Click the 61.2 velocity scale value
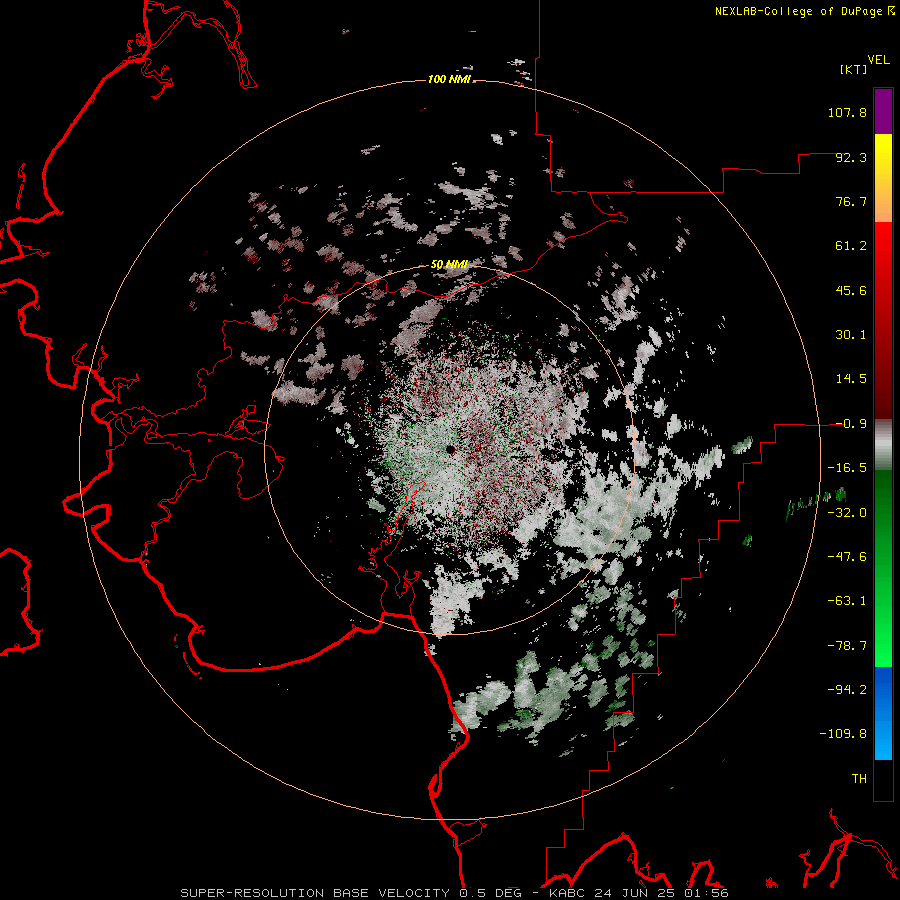Image resolution: width=900 pixels, height=900 pixels. pos(851,246)
